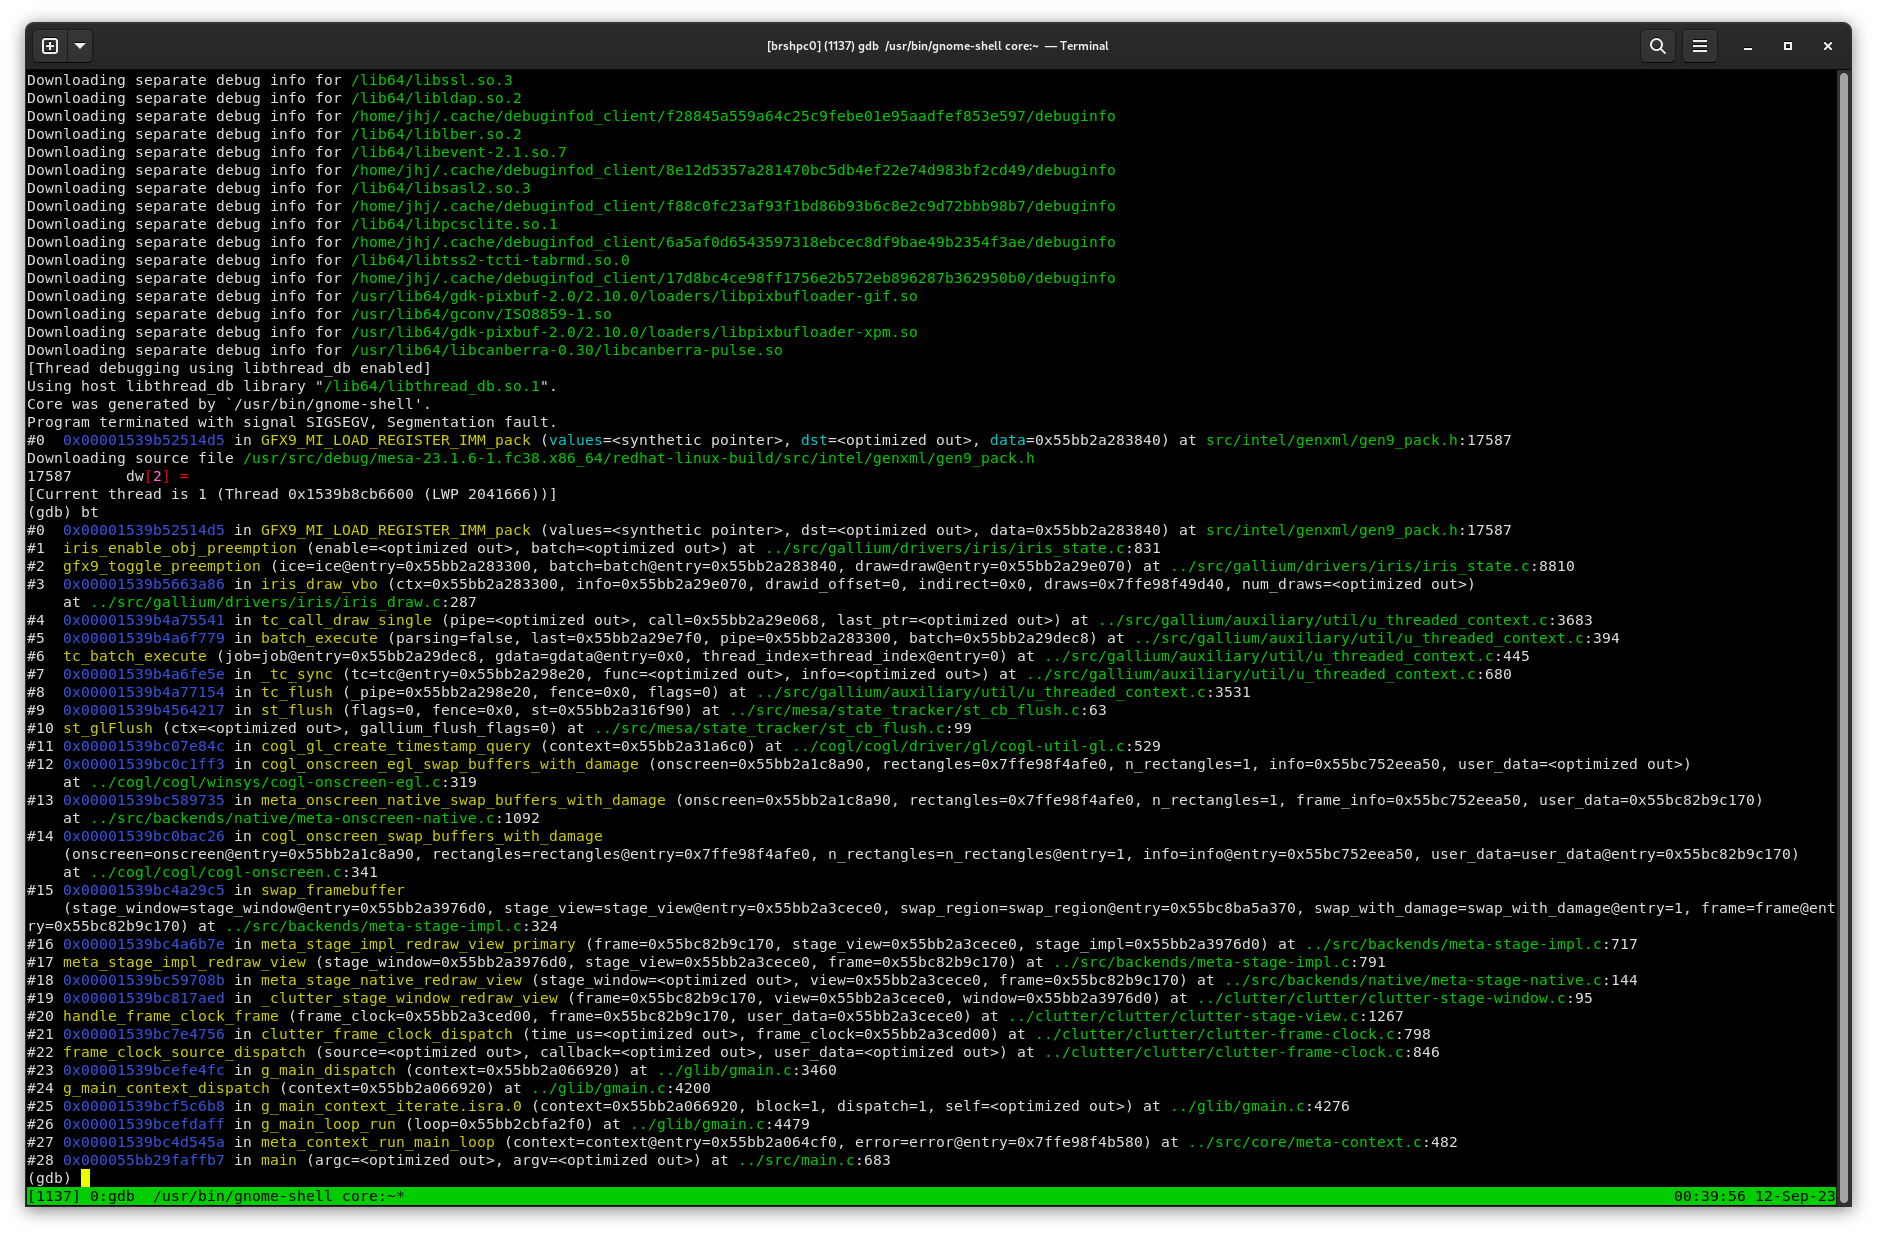Image resolution: width=1877 pixels, height=1235 pixels.
Task: Click g_main_context_iterate.isra.0 in frame #25
Action: point(391,1106)
